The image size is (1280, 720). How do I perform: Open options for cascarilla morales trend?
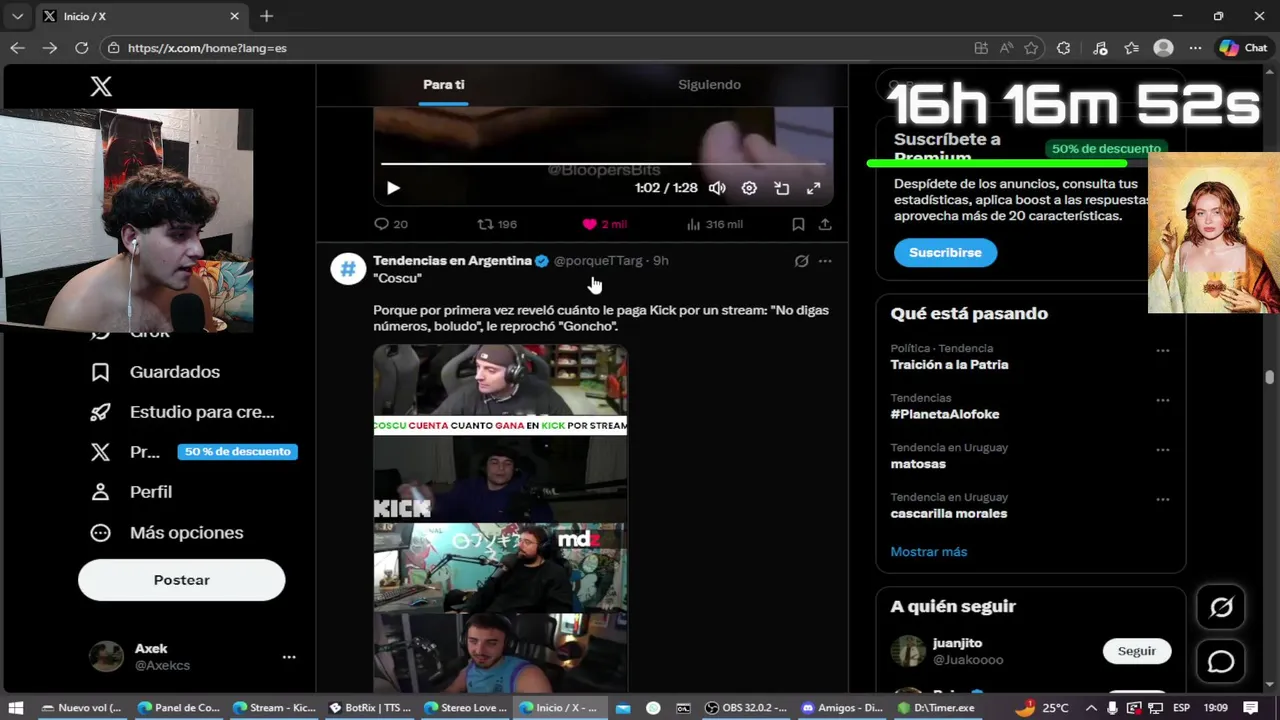1163,499
